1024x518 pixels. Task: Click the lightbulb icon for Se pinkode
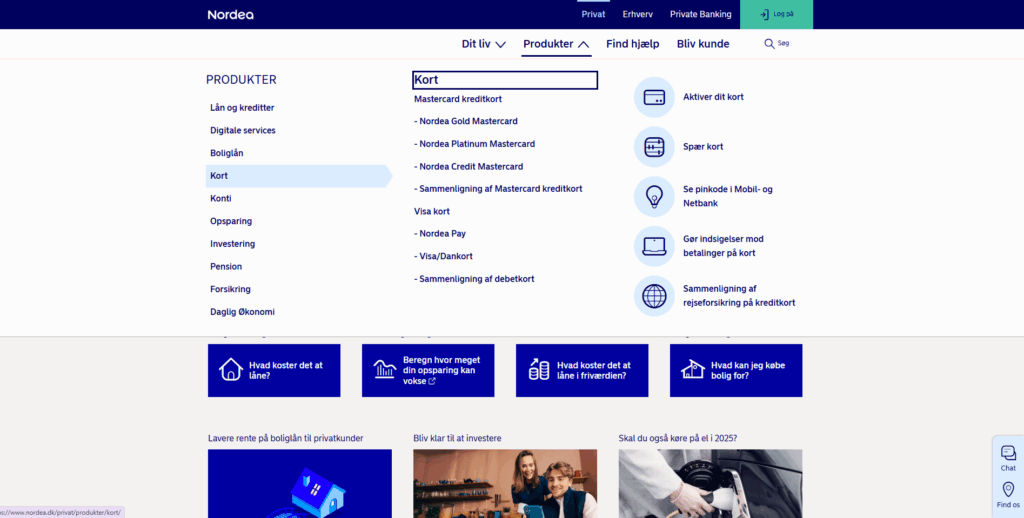[x=654, y=196]
